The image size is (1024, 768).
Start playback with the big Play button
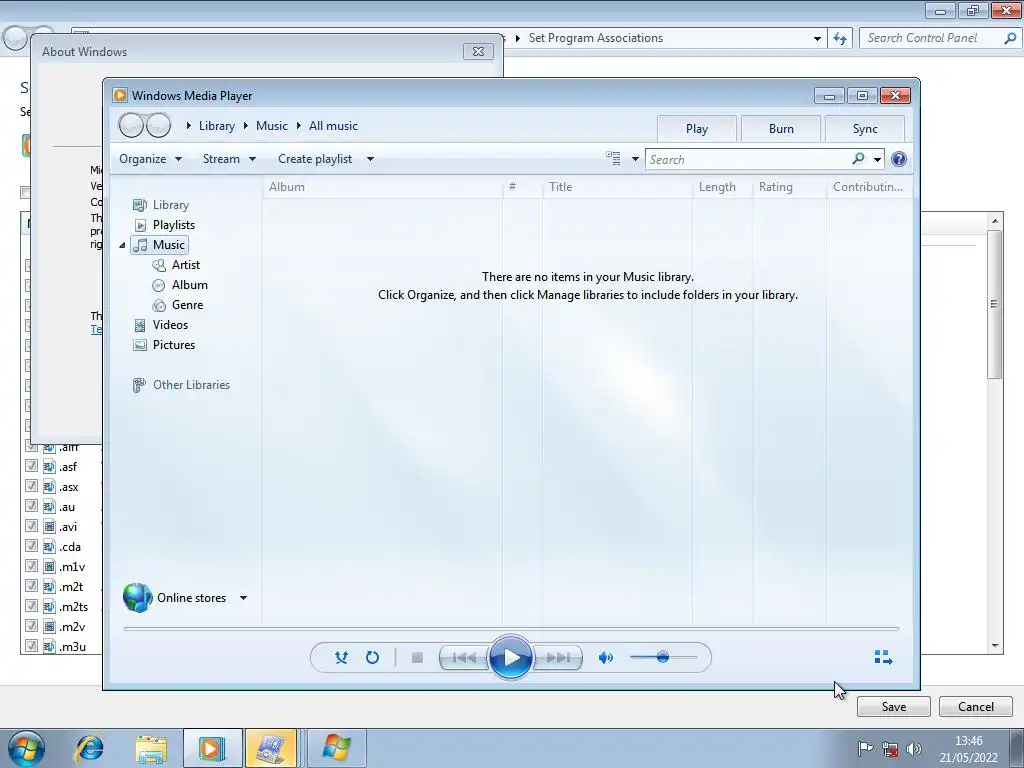[x=511, y=658]
